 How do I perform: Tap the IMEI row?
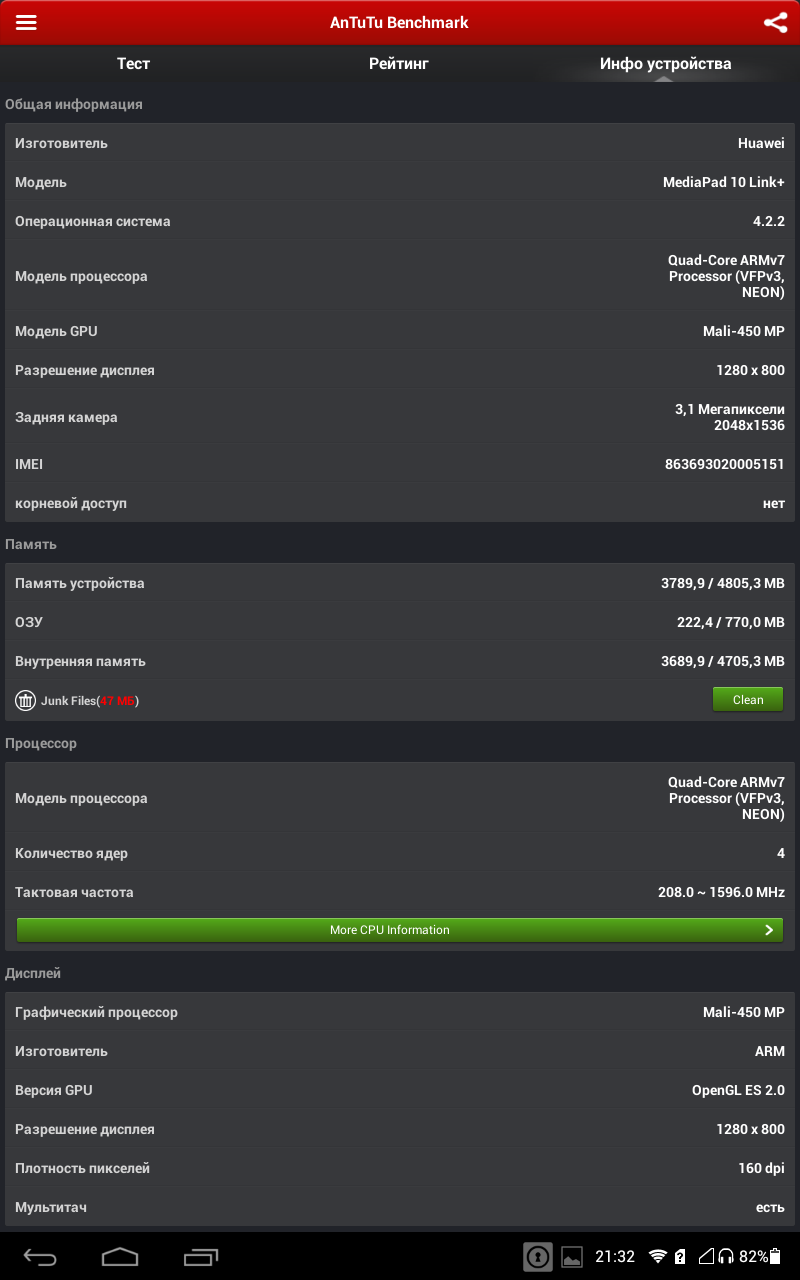pos(400,465)
